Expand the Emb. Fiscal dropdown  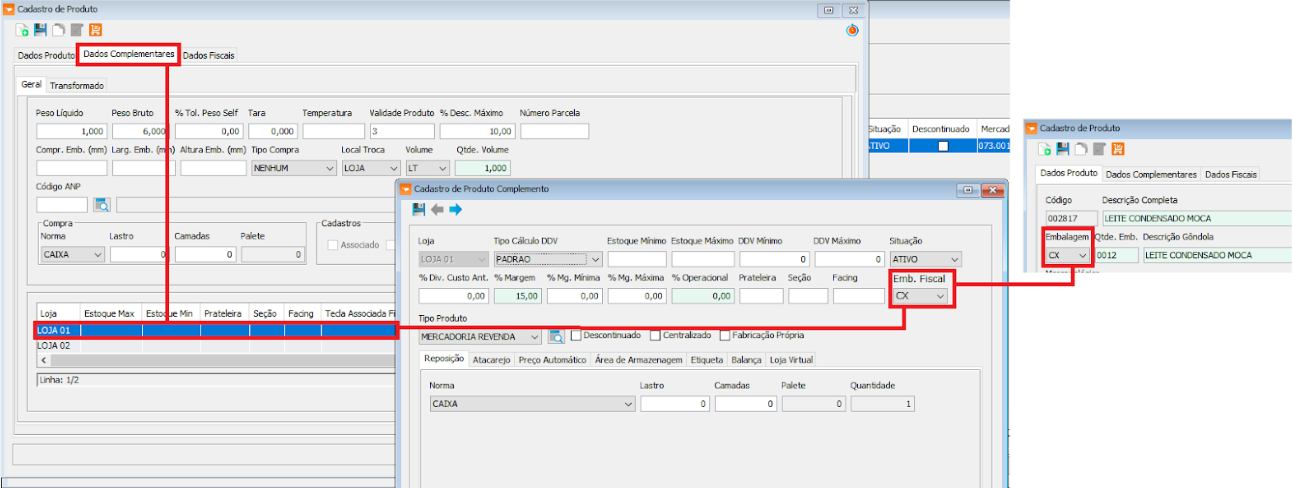(940, 296)
